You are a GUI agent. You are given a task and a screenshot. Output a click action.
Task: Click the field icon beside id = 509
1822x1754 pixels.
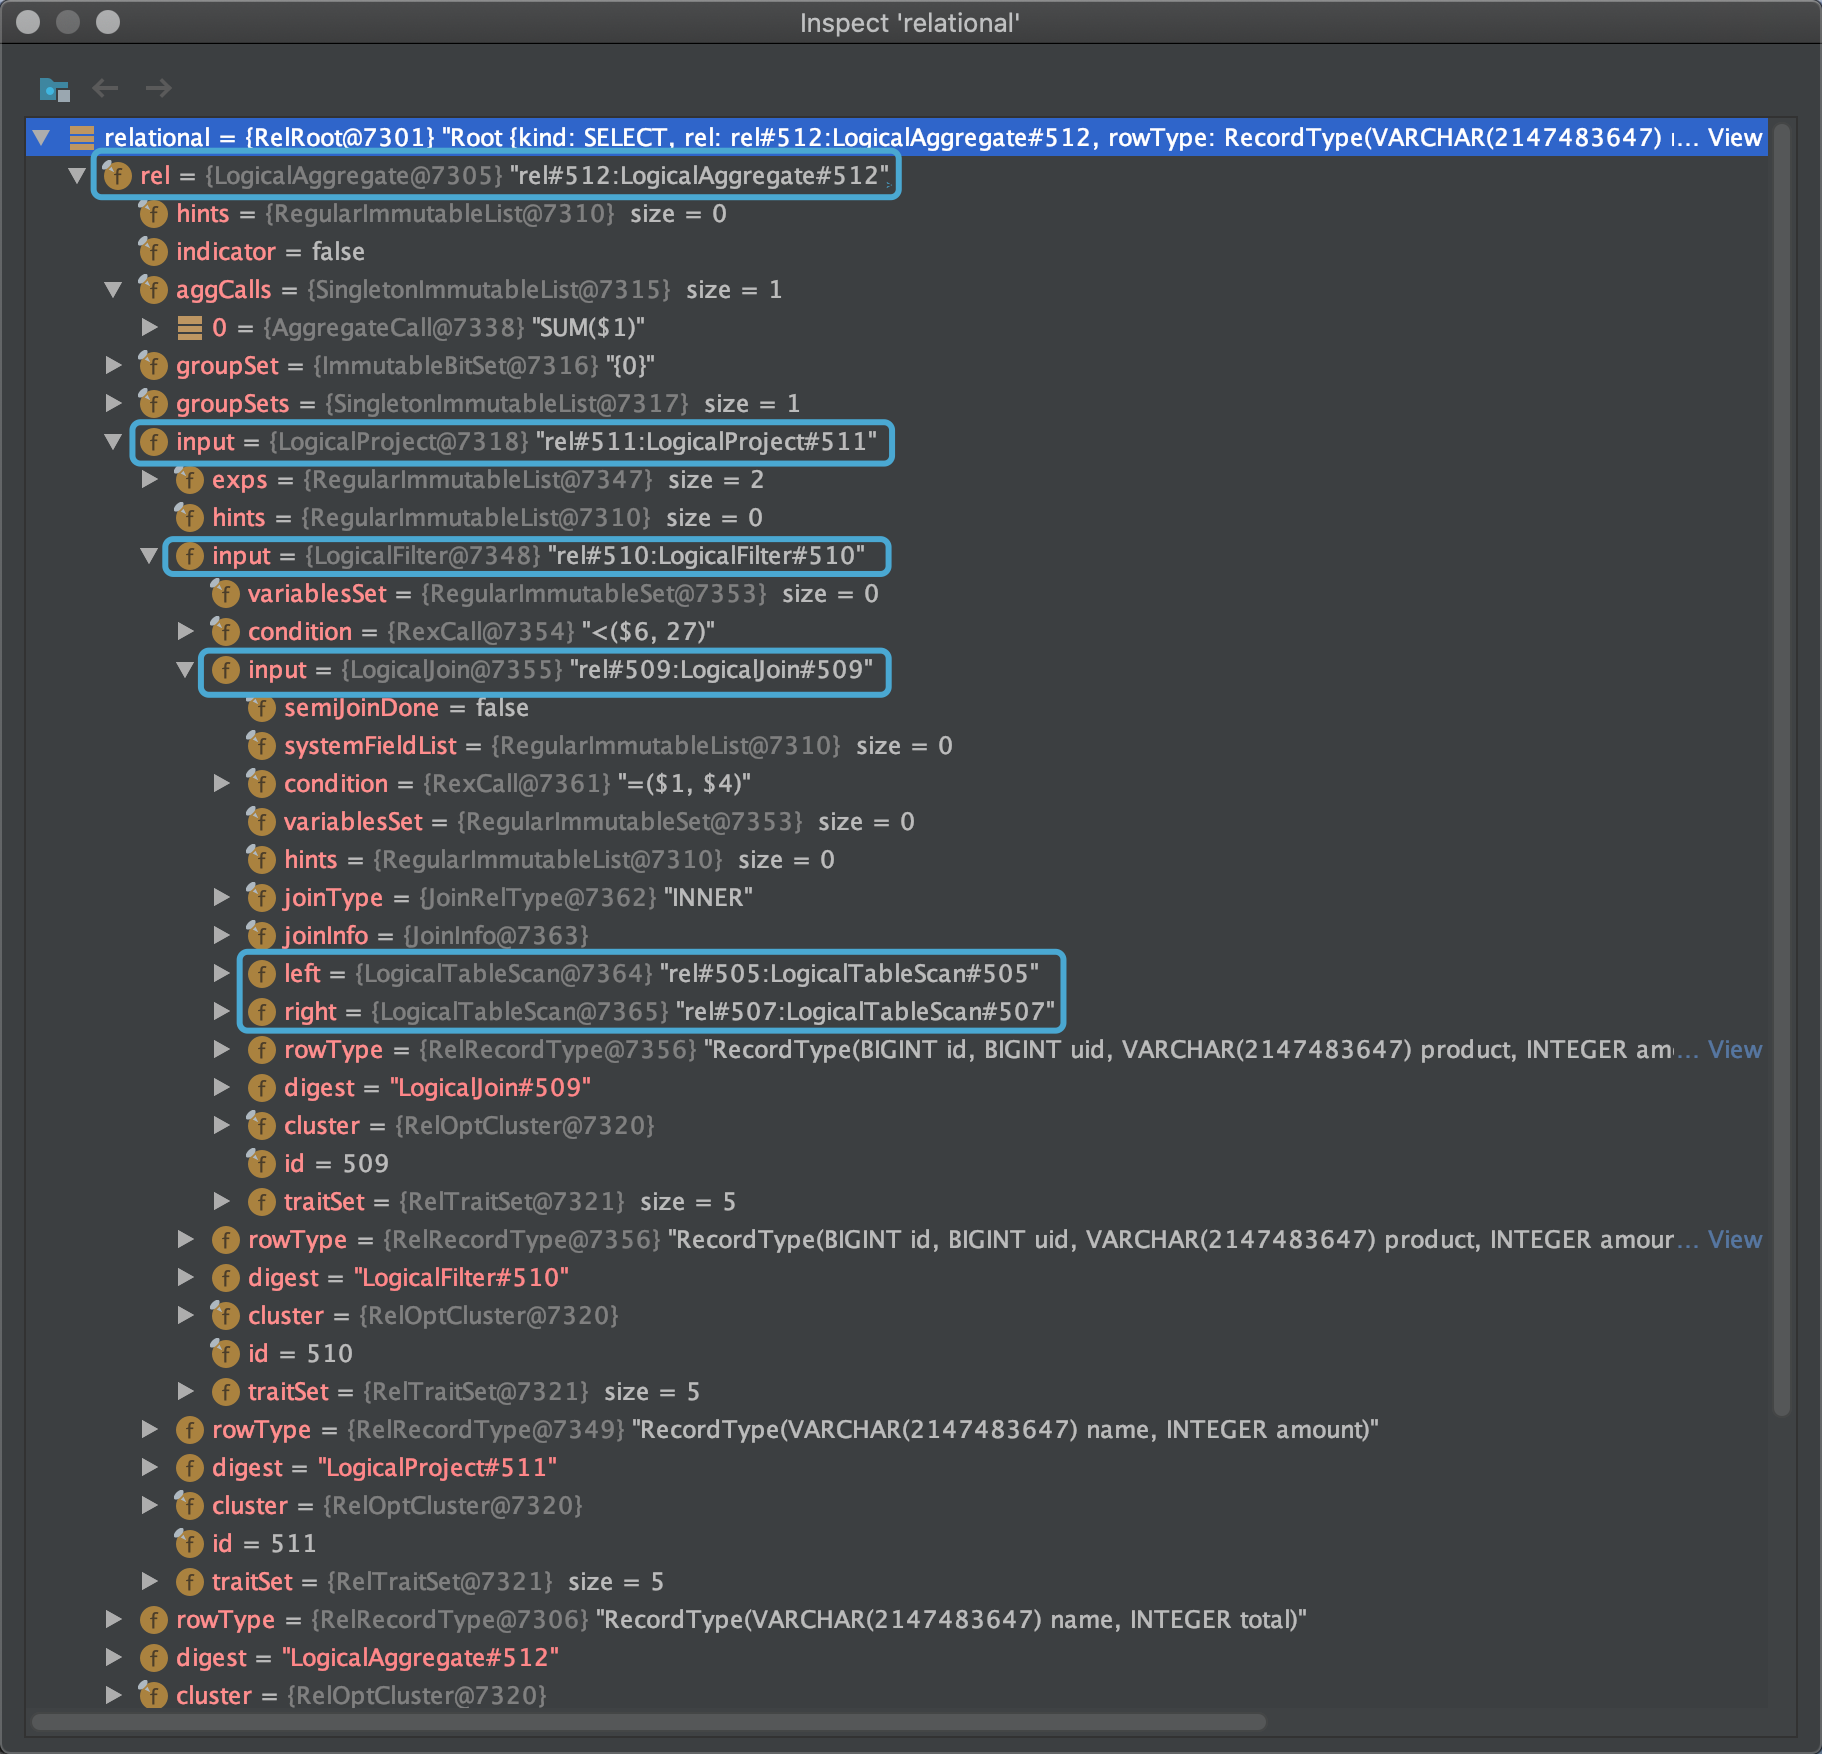(x=261, y=1163)
